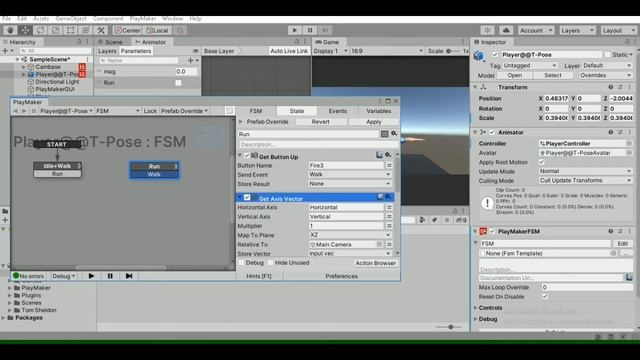Open the cloud services icon
Screen dimensions: 640x360
(506, 30)
